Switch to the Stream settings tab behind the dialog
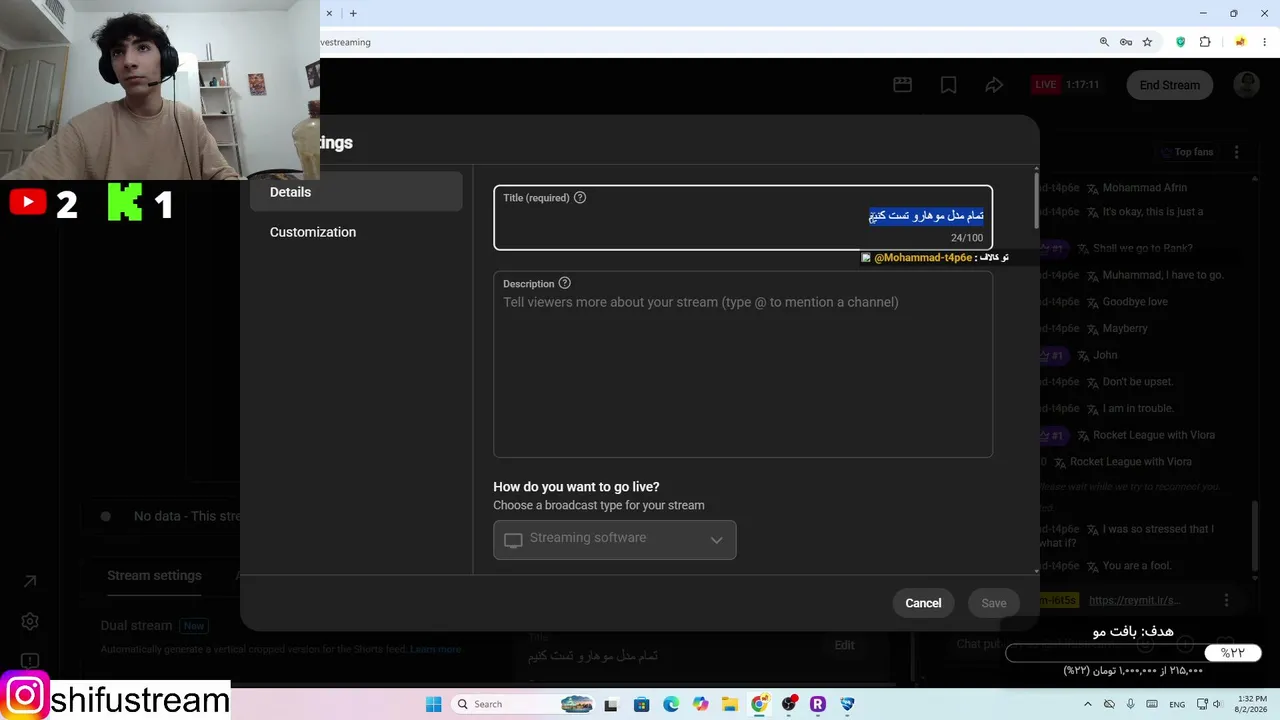Viewport: 1280px width, 720px height. coord(154,575)
